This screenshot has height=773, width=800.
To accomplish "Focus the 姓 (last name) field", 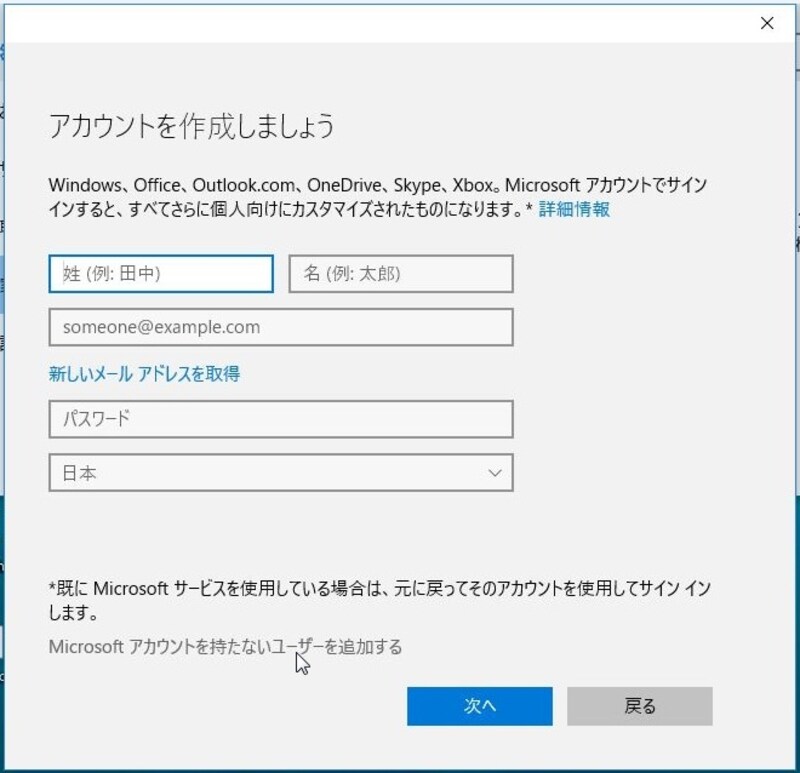I will click(161, 274).
